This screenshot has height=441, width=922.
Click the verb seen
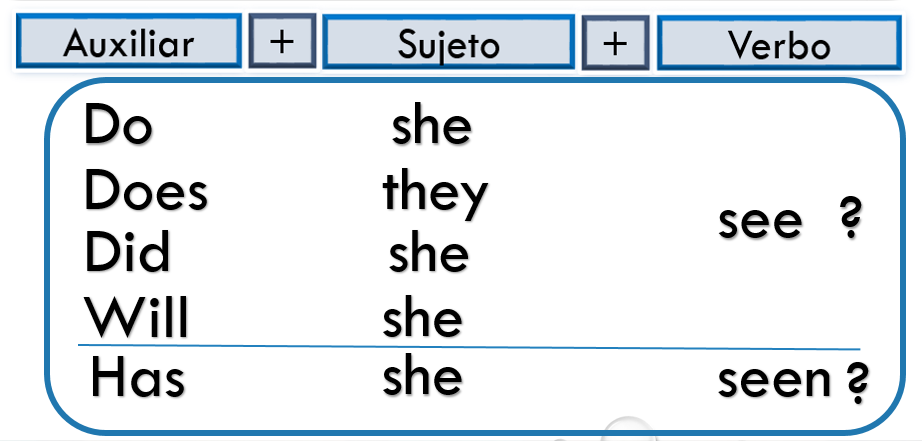[774, 381]
